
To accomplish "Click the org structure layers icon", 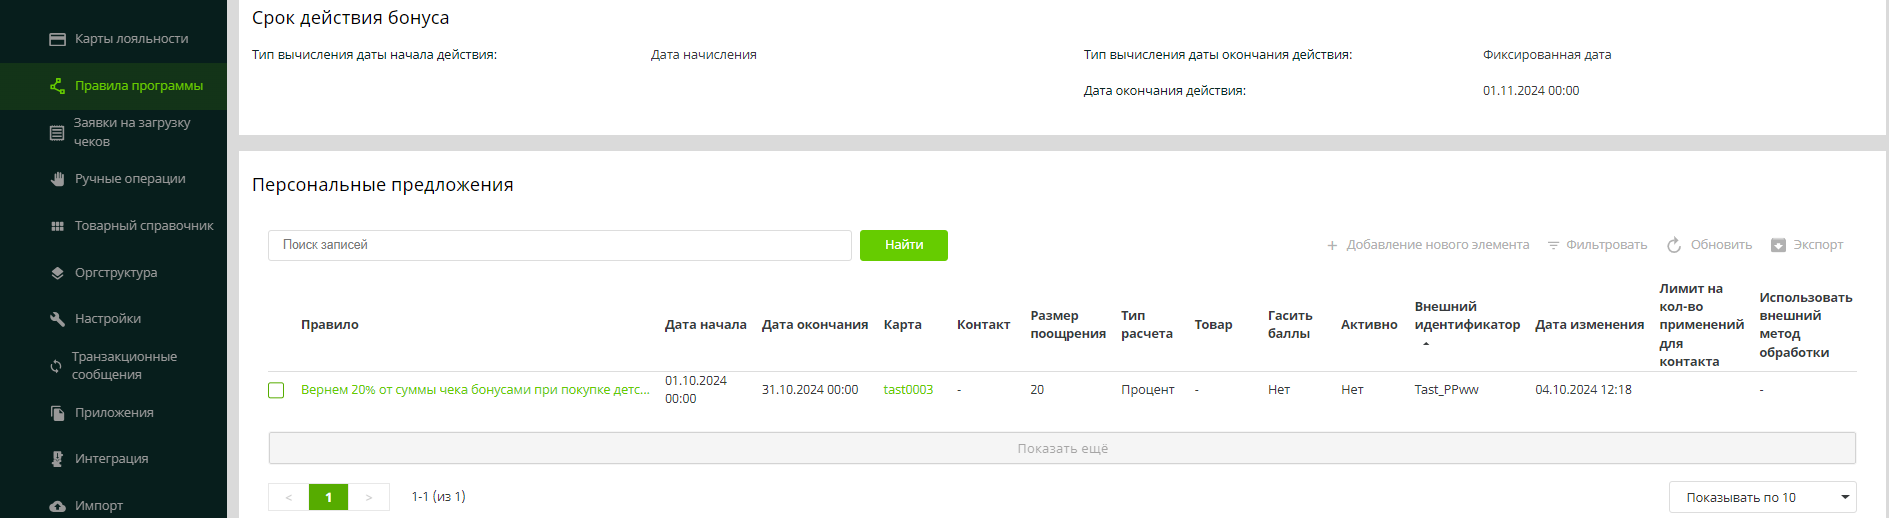I will tap(57, 273).
